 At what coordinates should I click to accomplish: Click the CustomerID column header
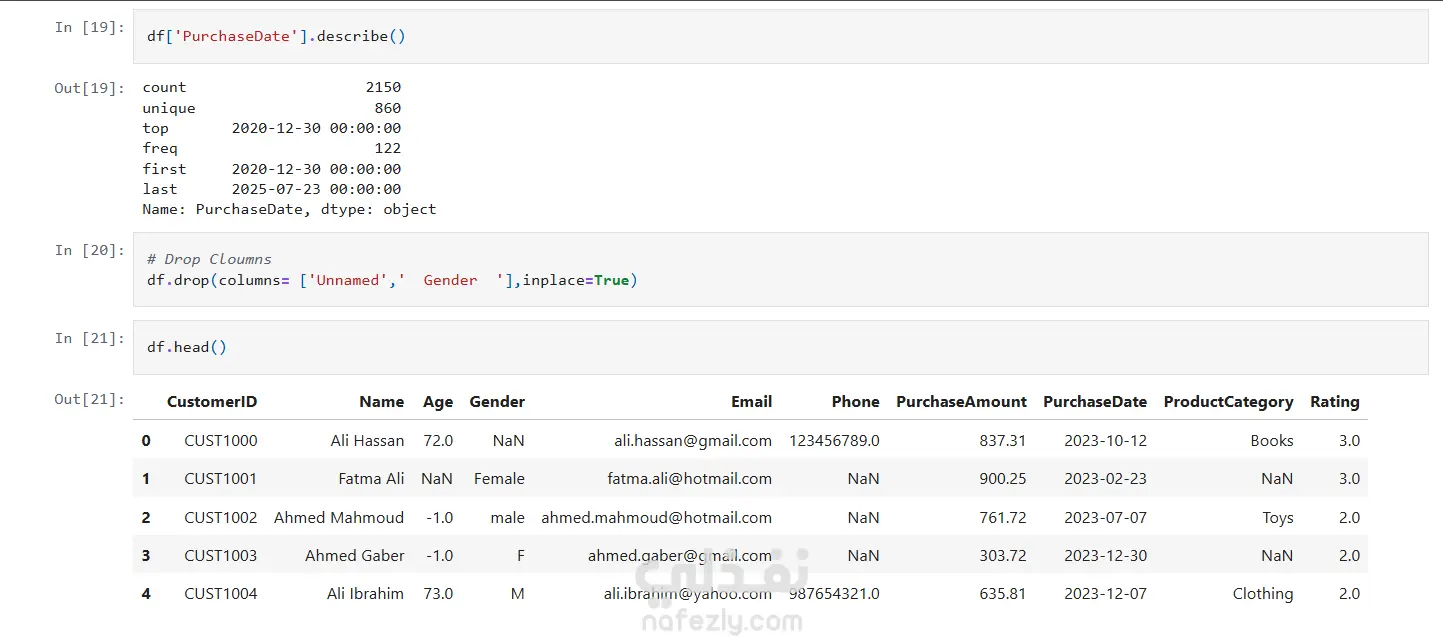[x=212, y=402]
